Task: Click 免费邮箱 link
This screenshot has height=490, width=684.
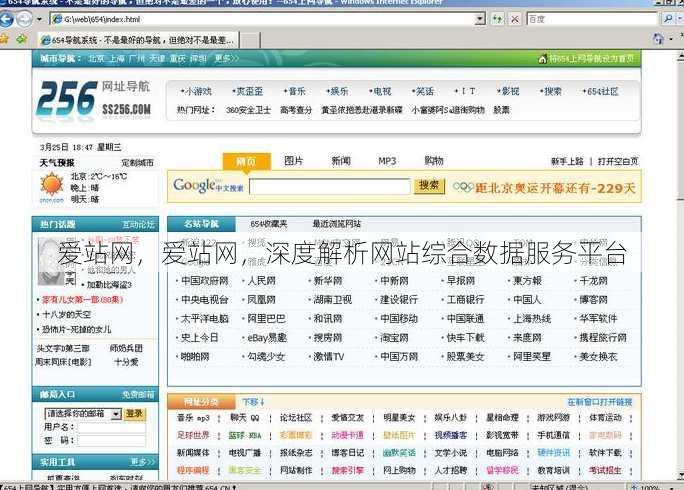Action: tap(138, 394)
